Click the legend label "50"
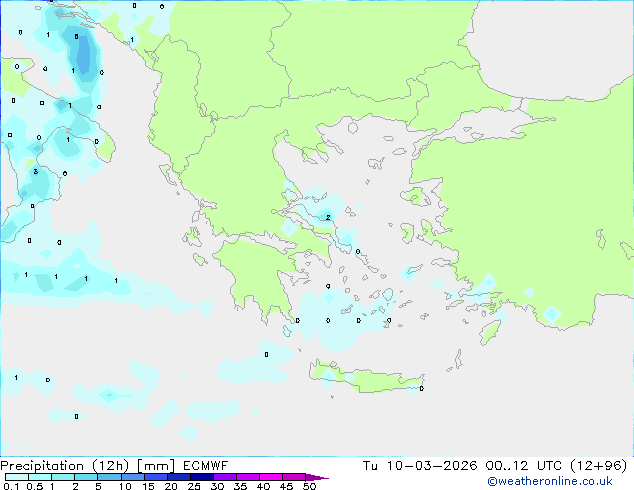 [310, 486]
